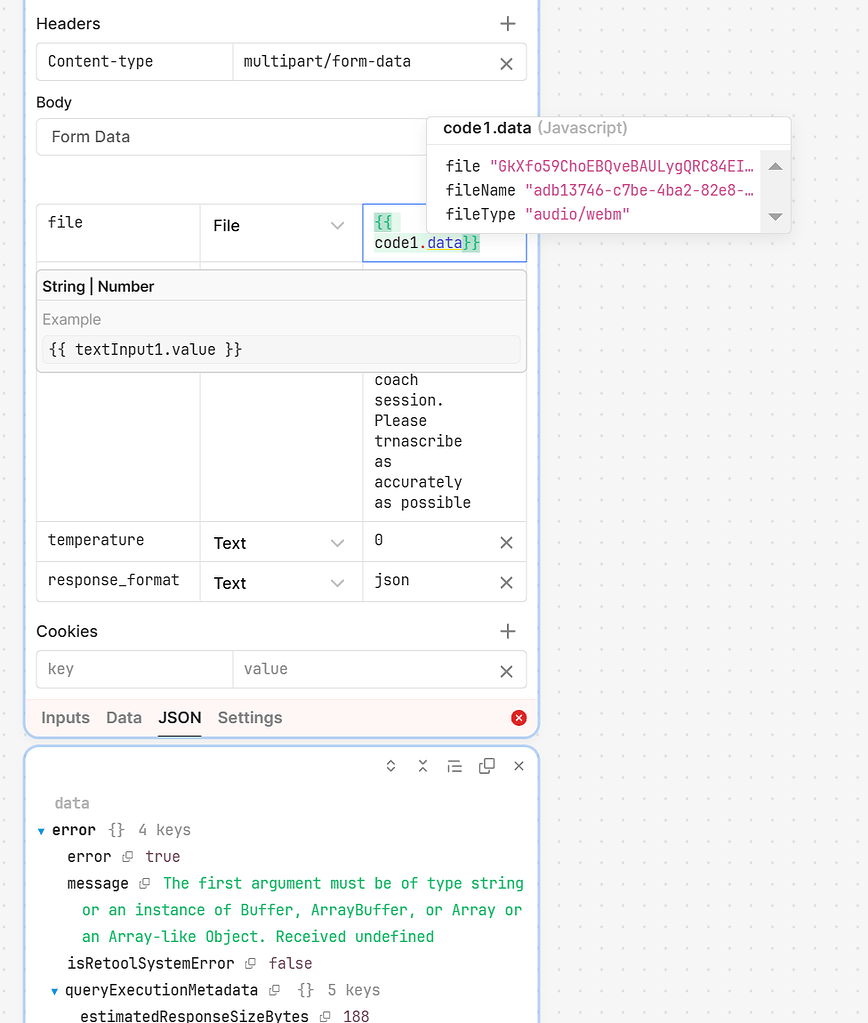Viewport: 868px width, 1023px height.
Task: Click the add Cookie plus icon
Action: pyautogui.click(x=508, y=631)
